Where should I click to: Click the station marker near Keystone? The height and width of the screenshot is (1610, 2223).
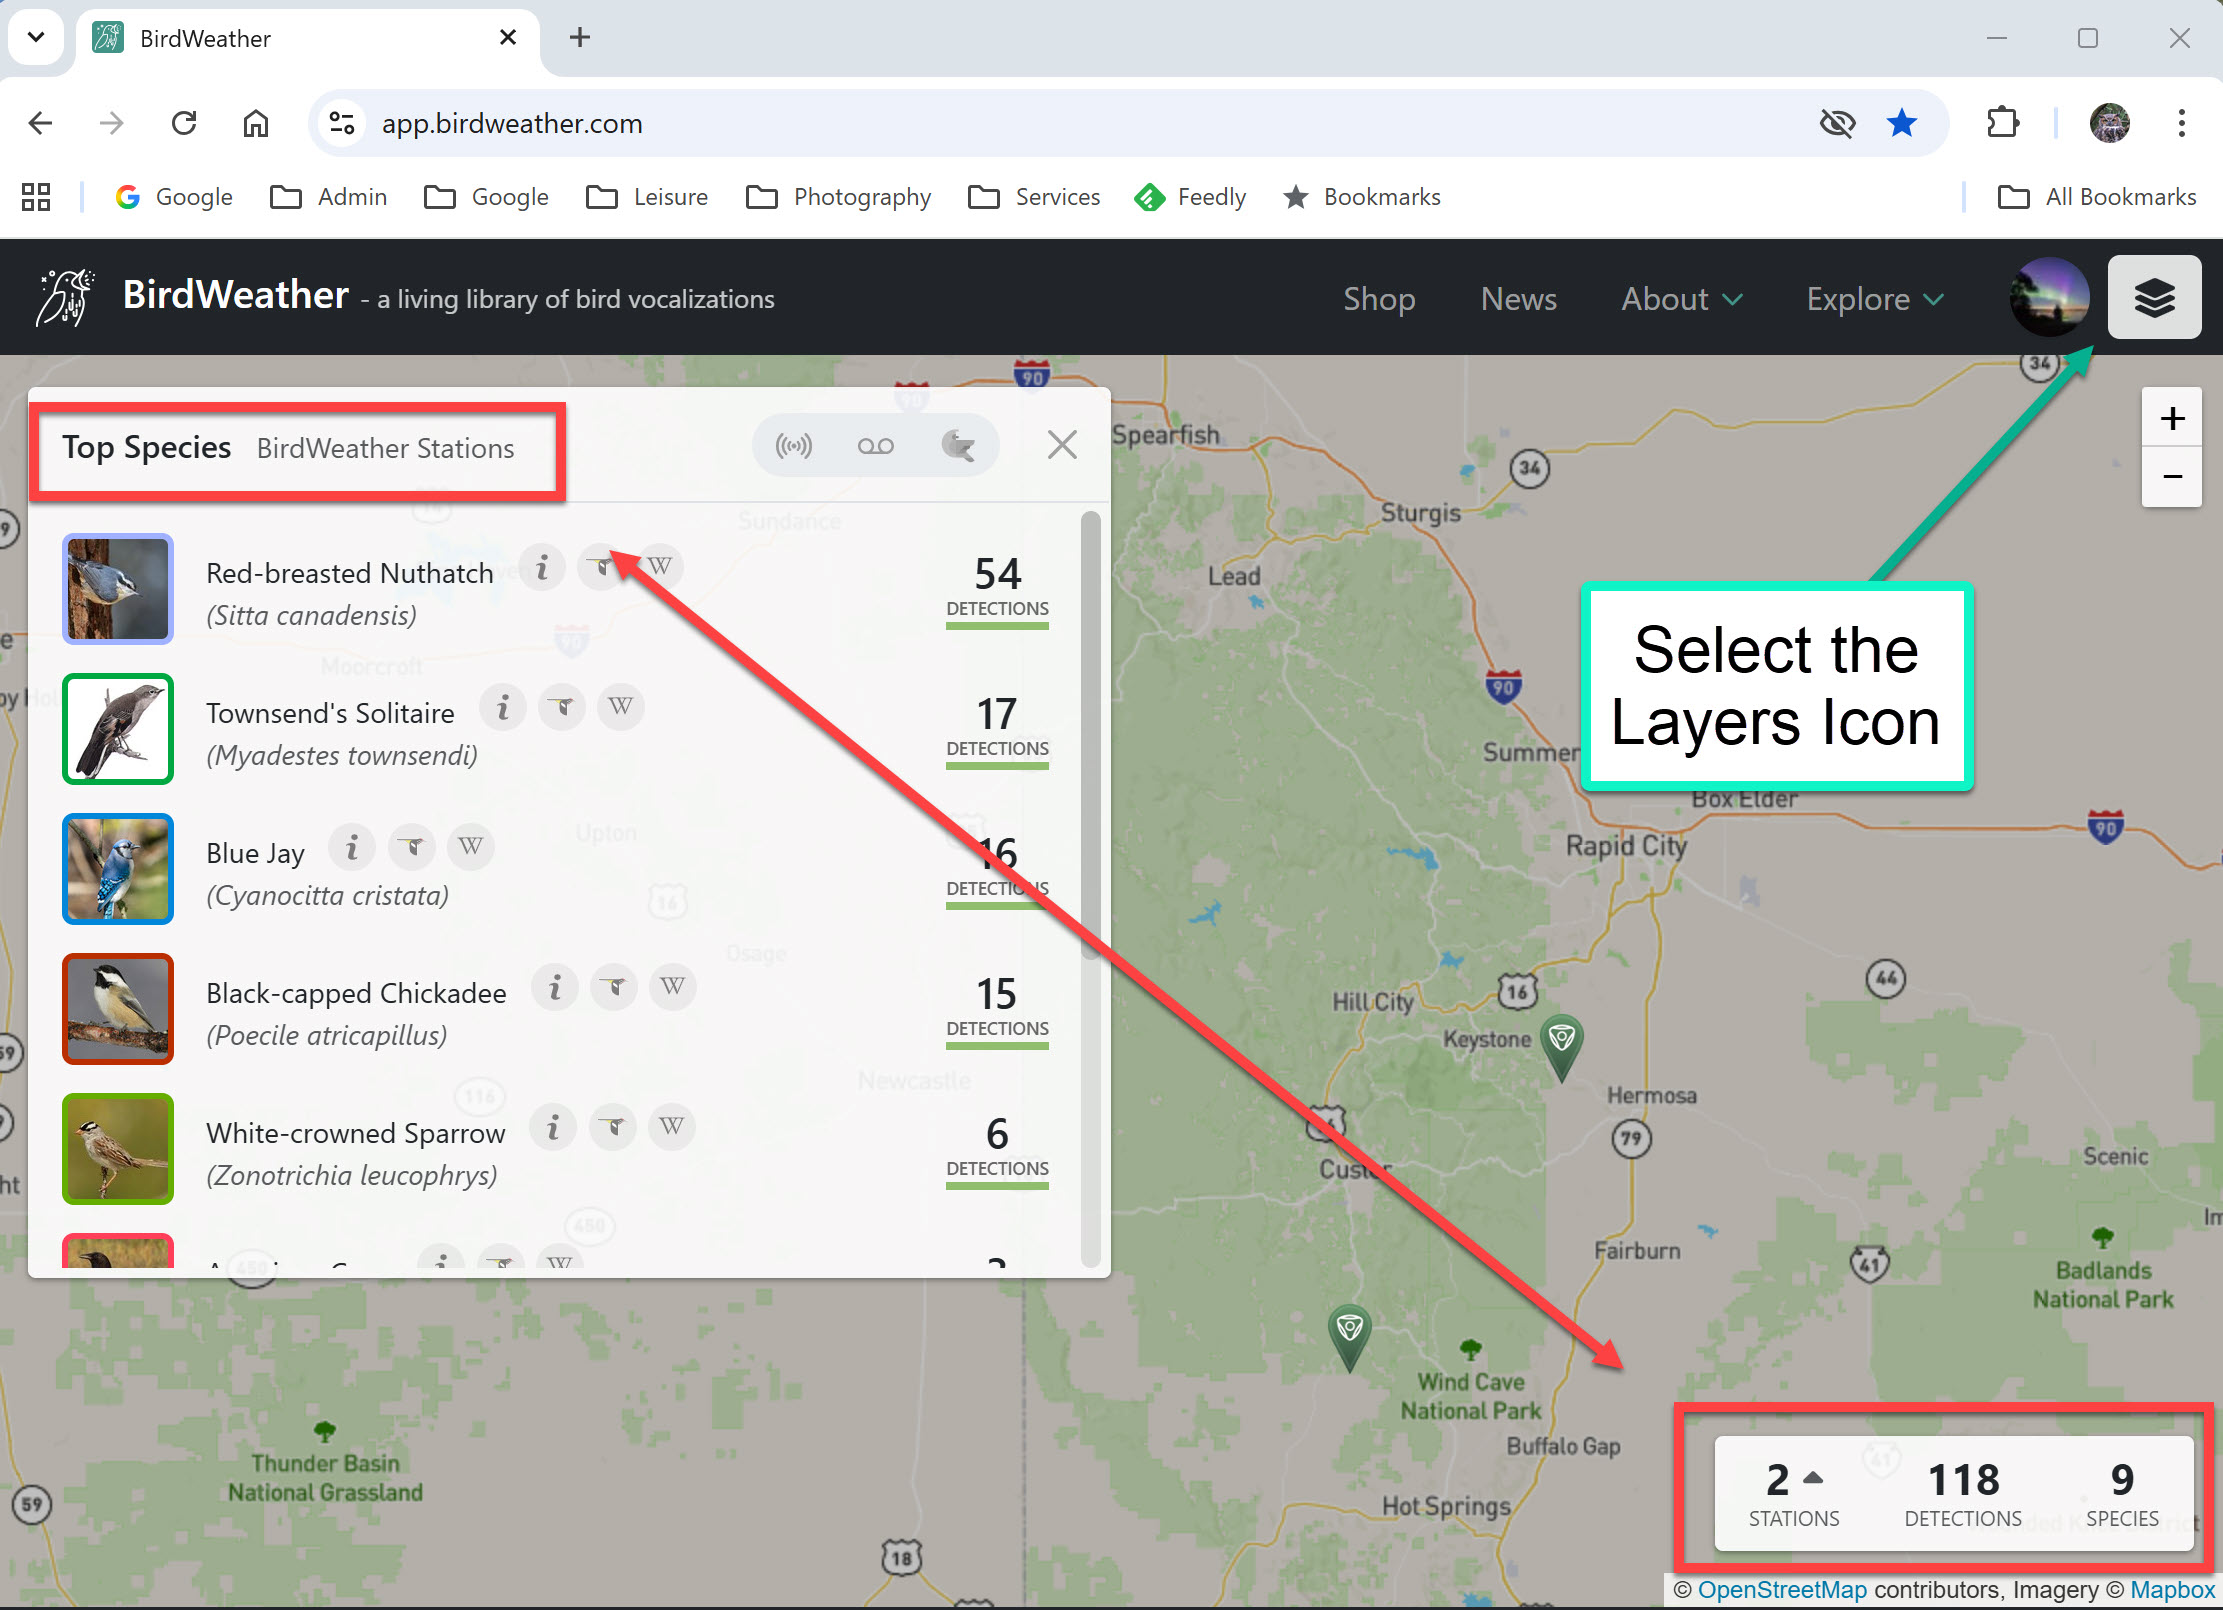(x=1560, y=1042)
